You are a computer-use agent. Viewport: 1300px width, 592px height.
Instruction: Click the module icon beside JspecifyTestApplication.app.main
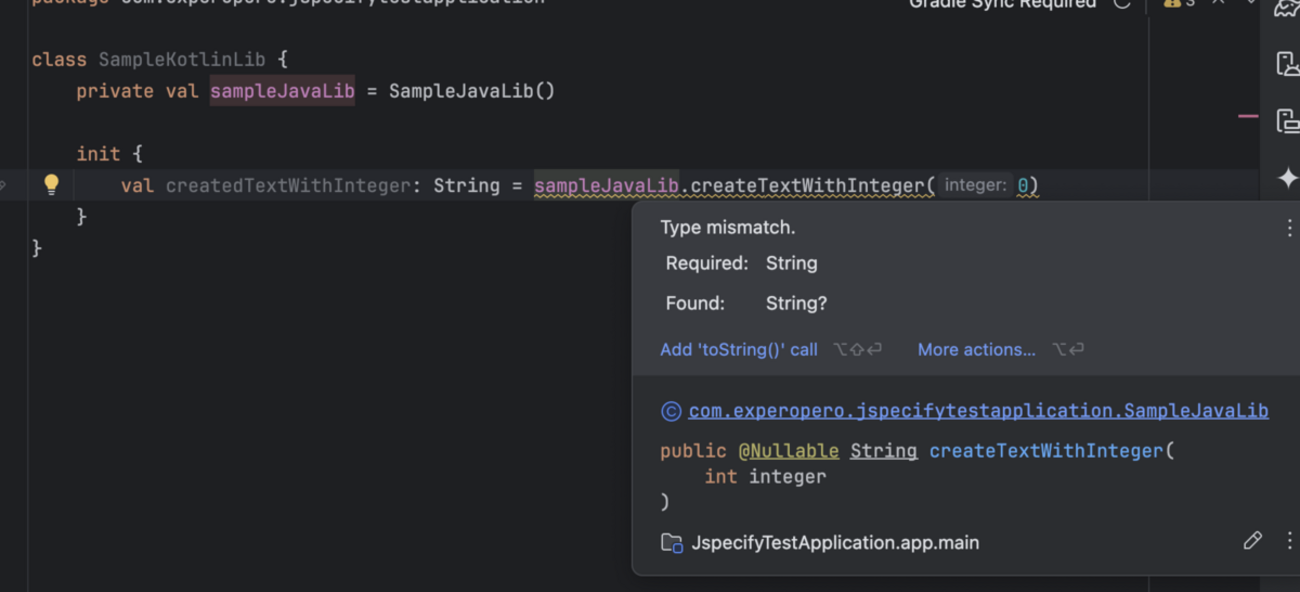(x=671, y=542)
